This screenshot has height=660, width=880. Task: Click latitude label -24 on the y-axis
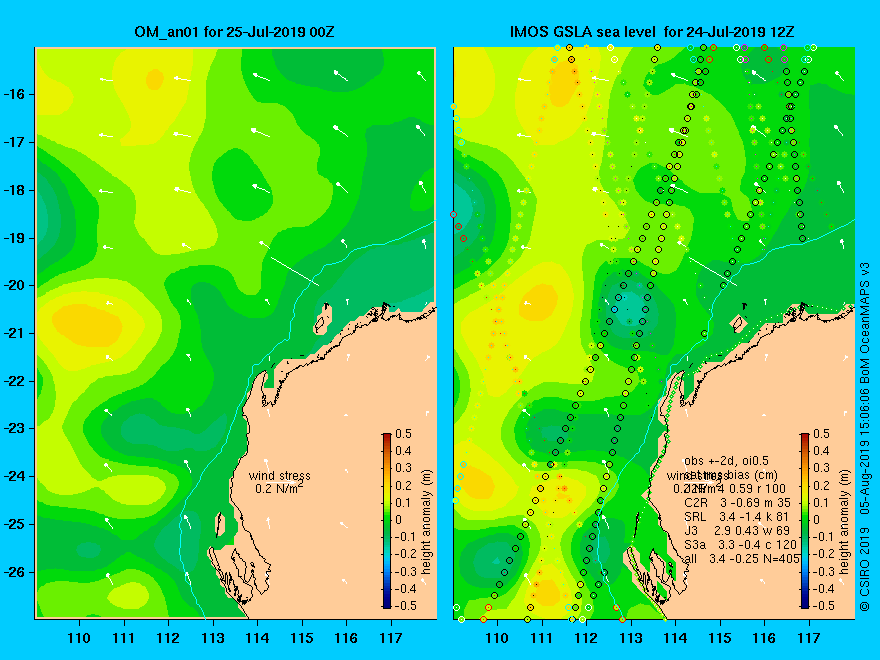pyautogui.click(x=15, y=476)
